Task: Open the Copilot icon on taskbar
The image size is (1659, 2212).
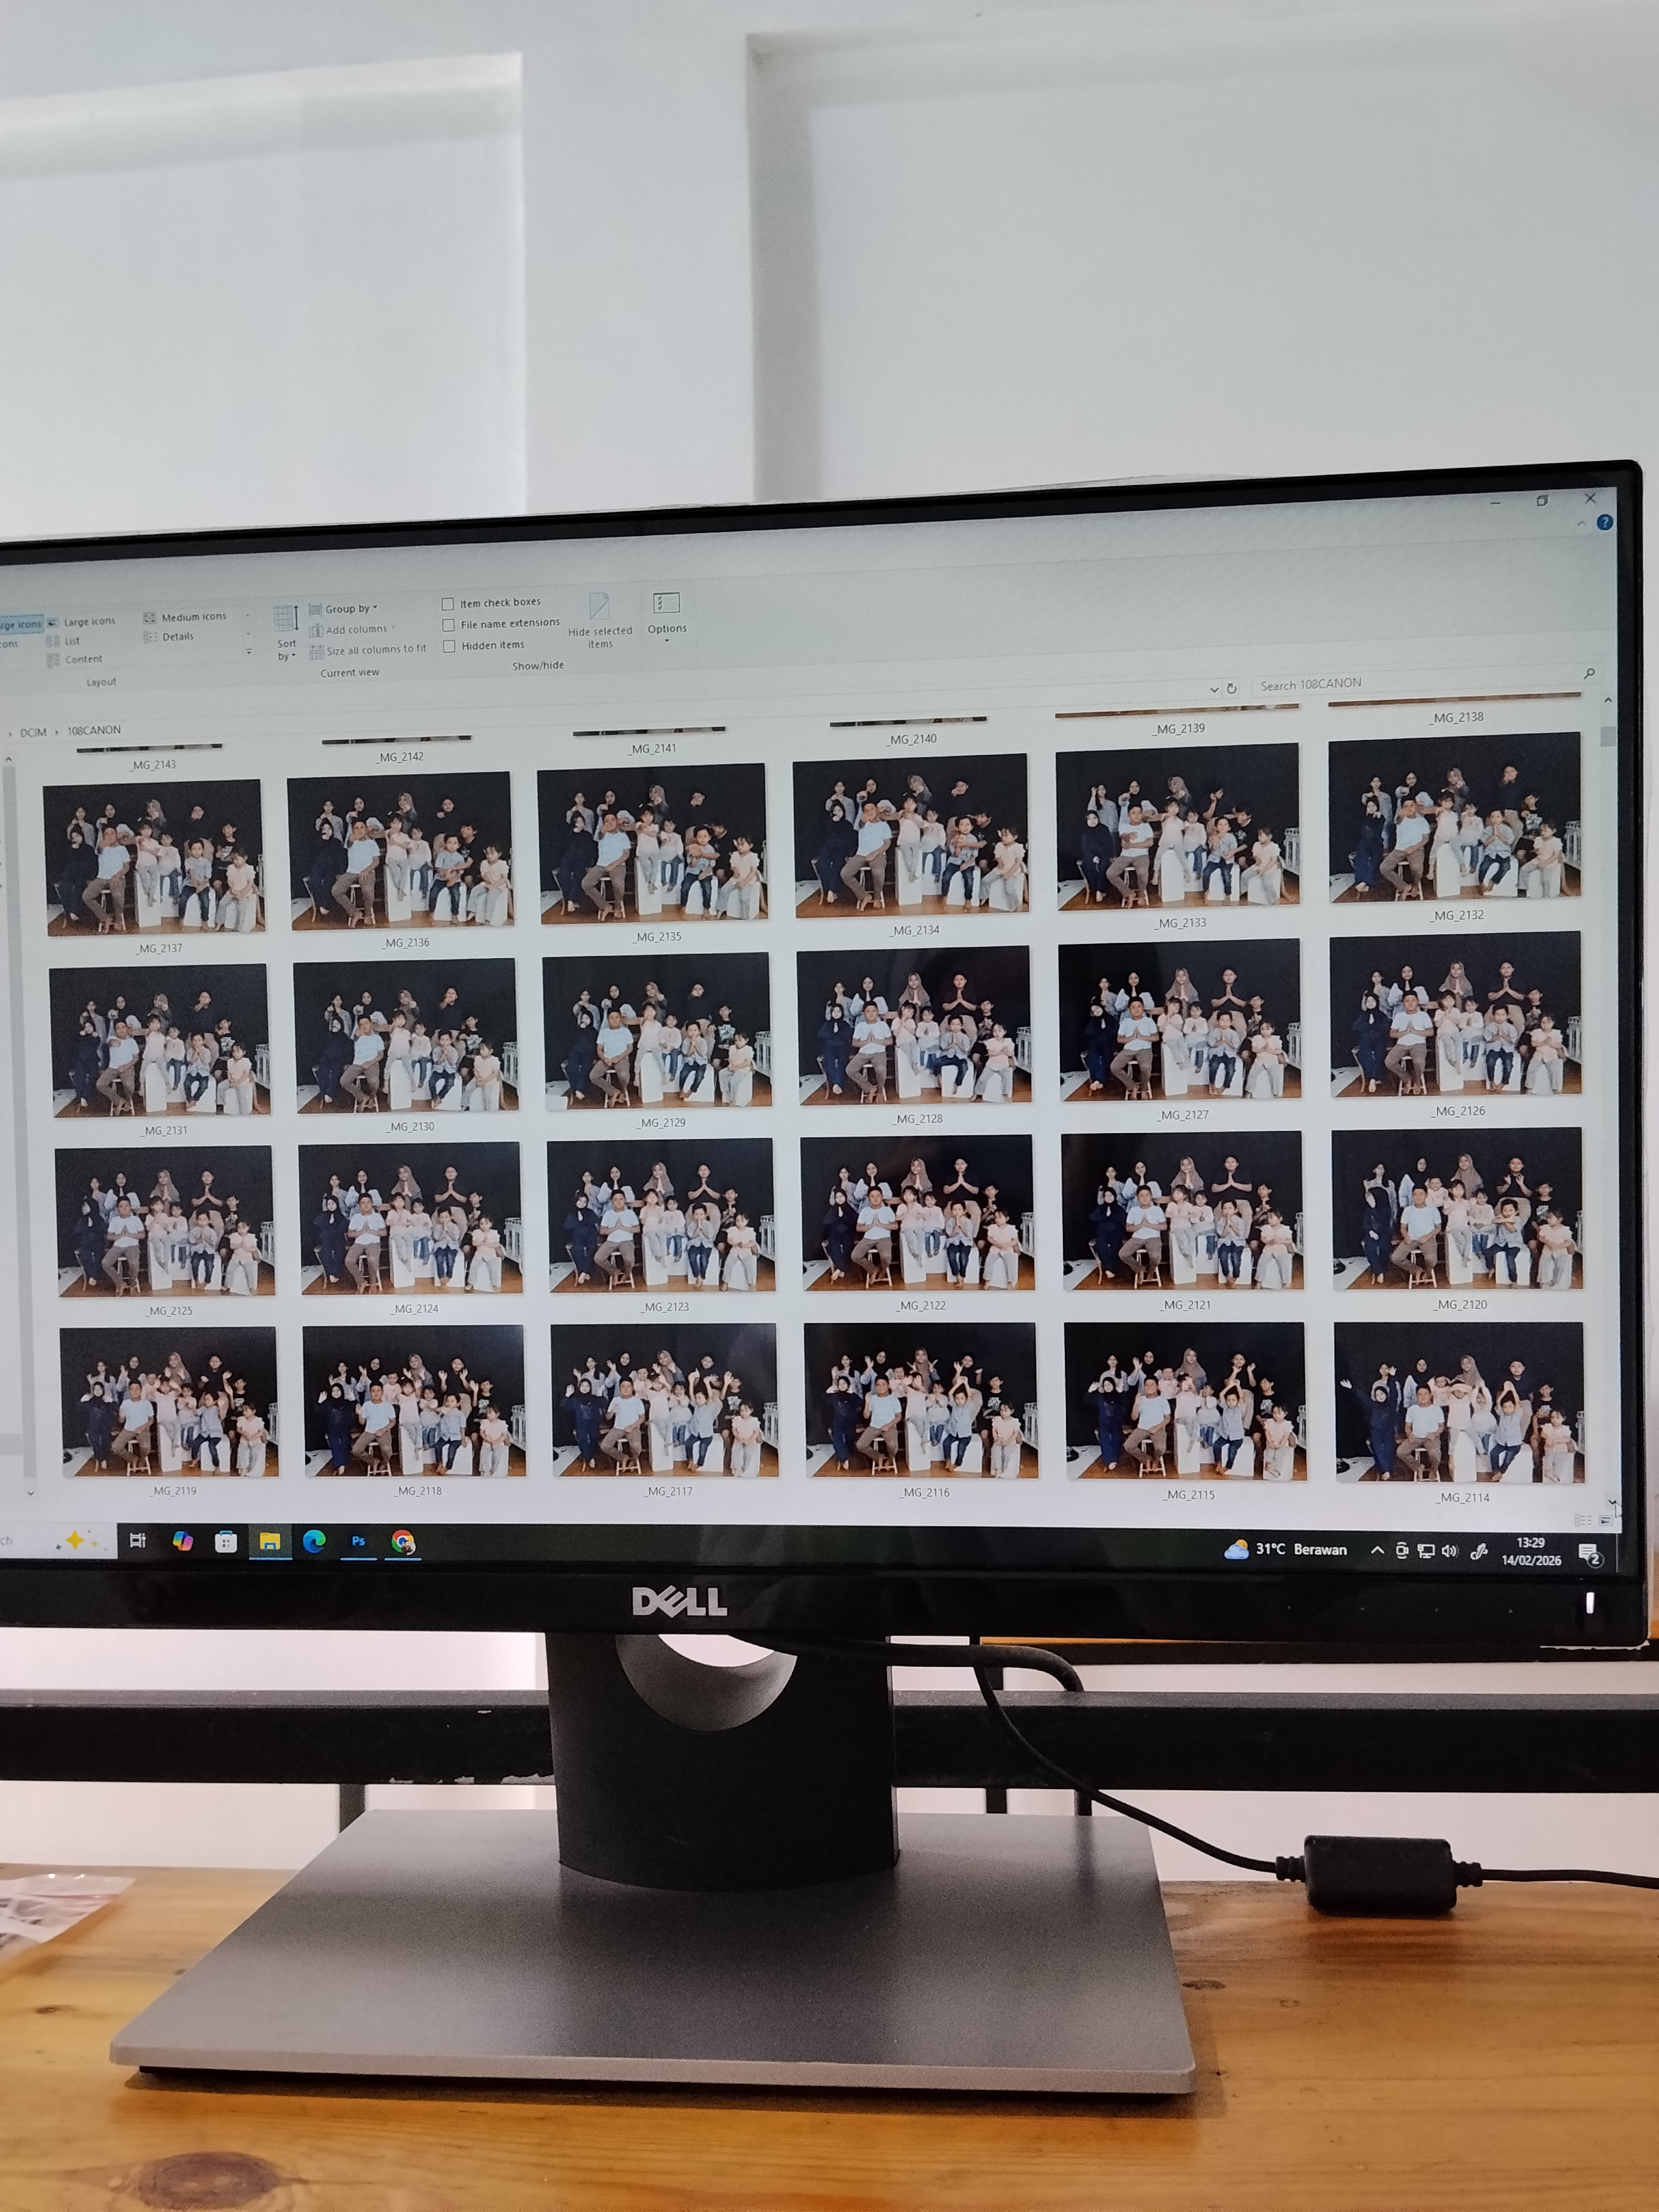Action: pos(182,1541)
